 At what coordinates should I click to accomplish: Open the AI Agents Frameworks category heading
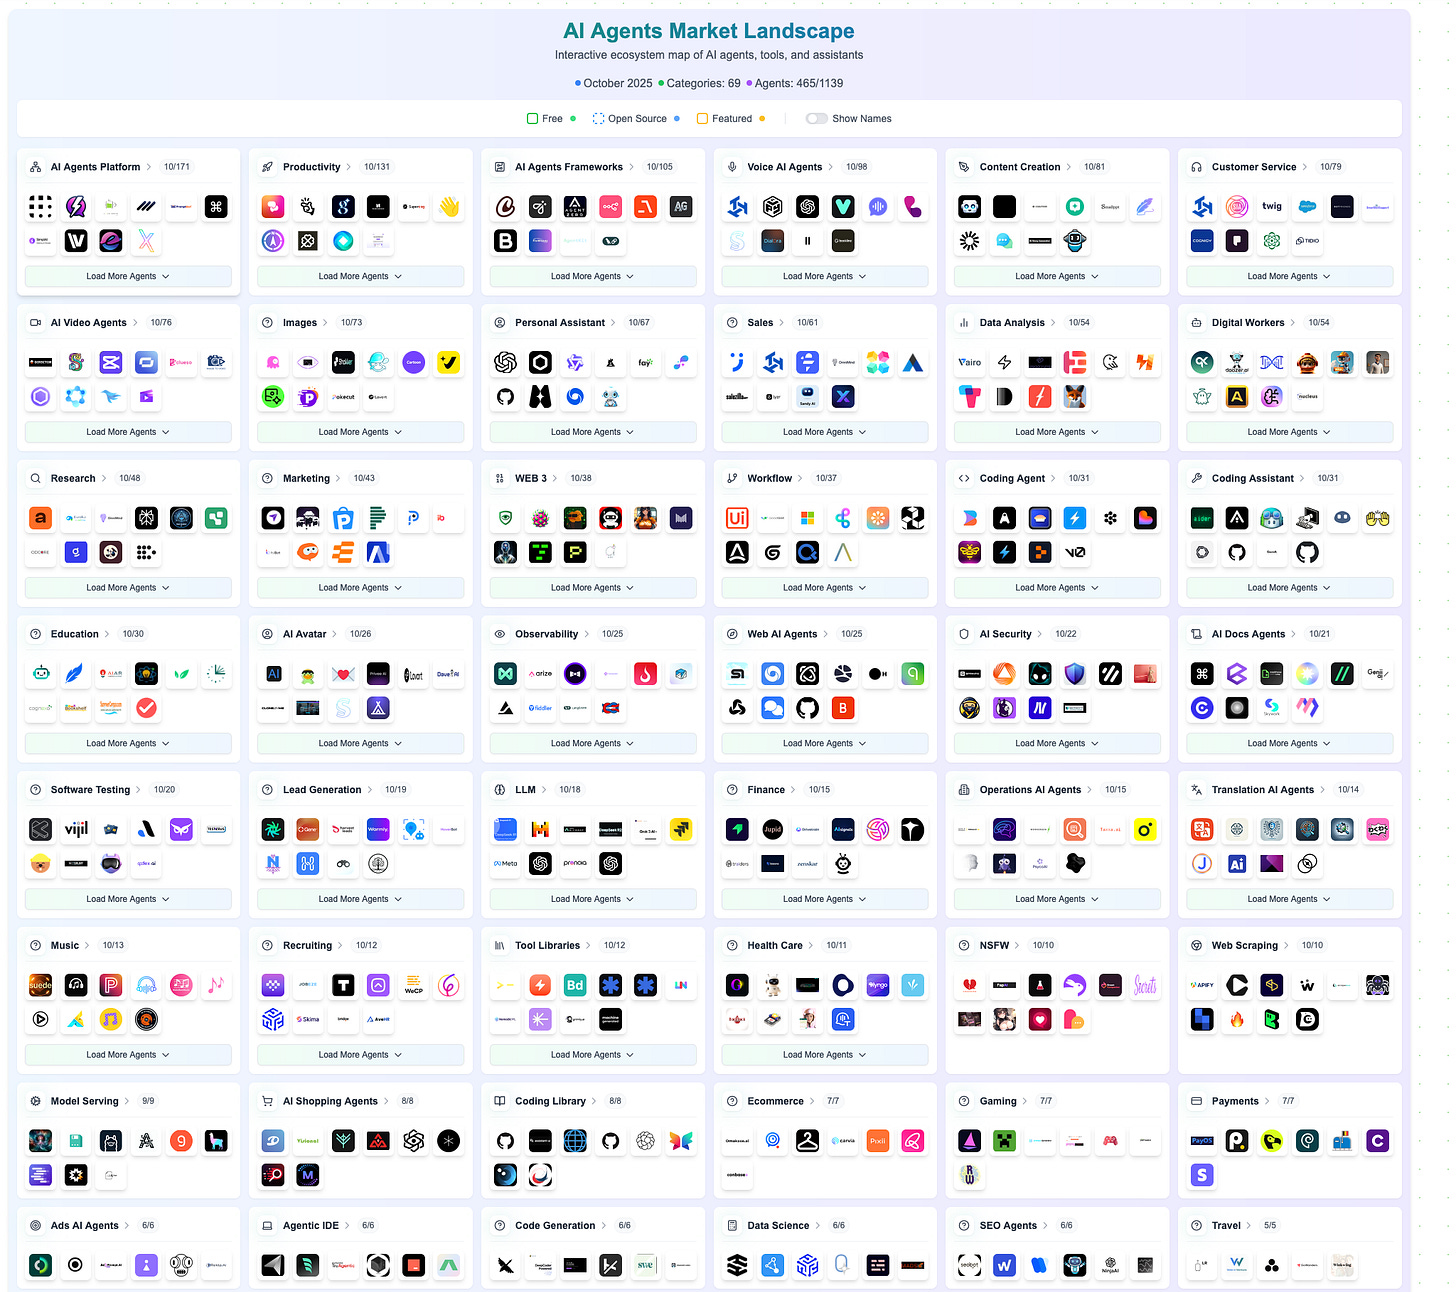pos(569,167)
